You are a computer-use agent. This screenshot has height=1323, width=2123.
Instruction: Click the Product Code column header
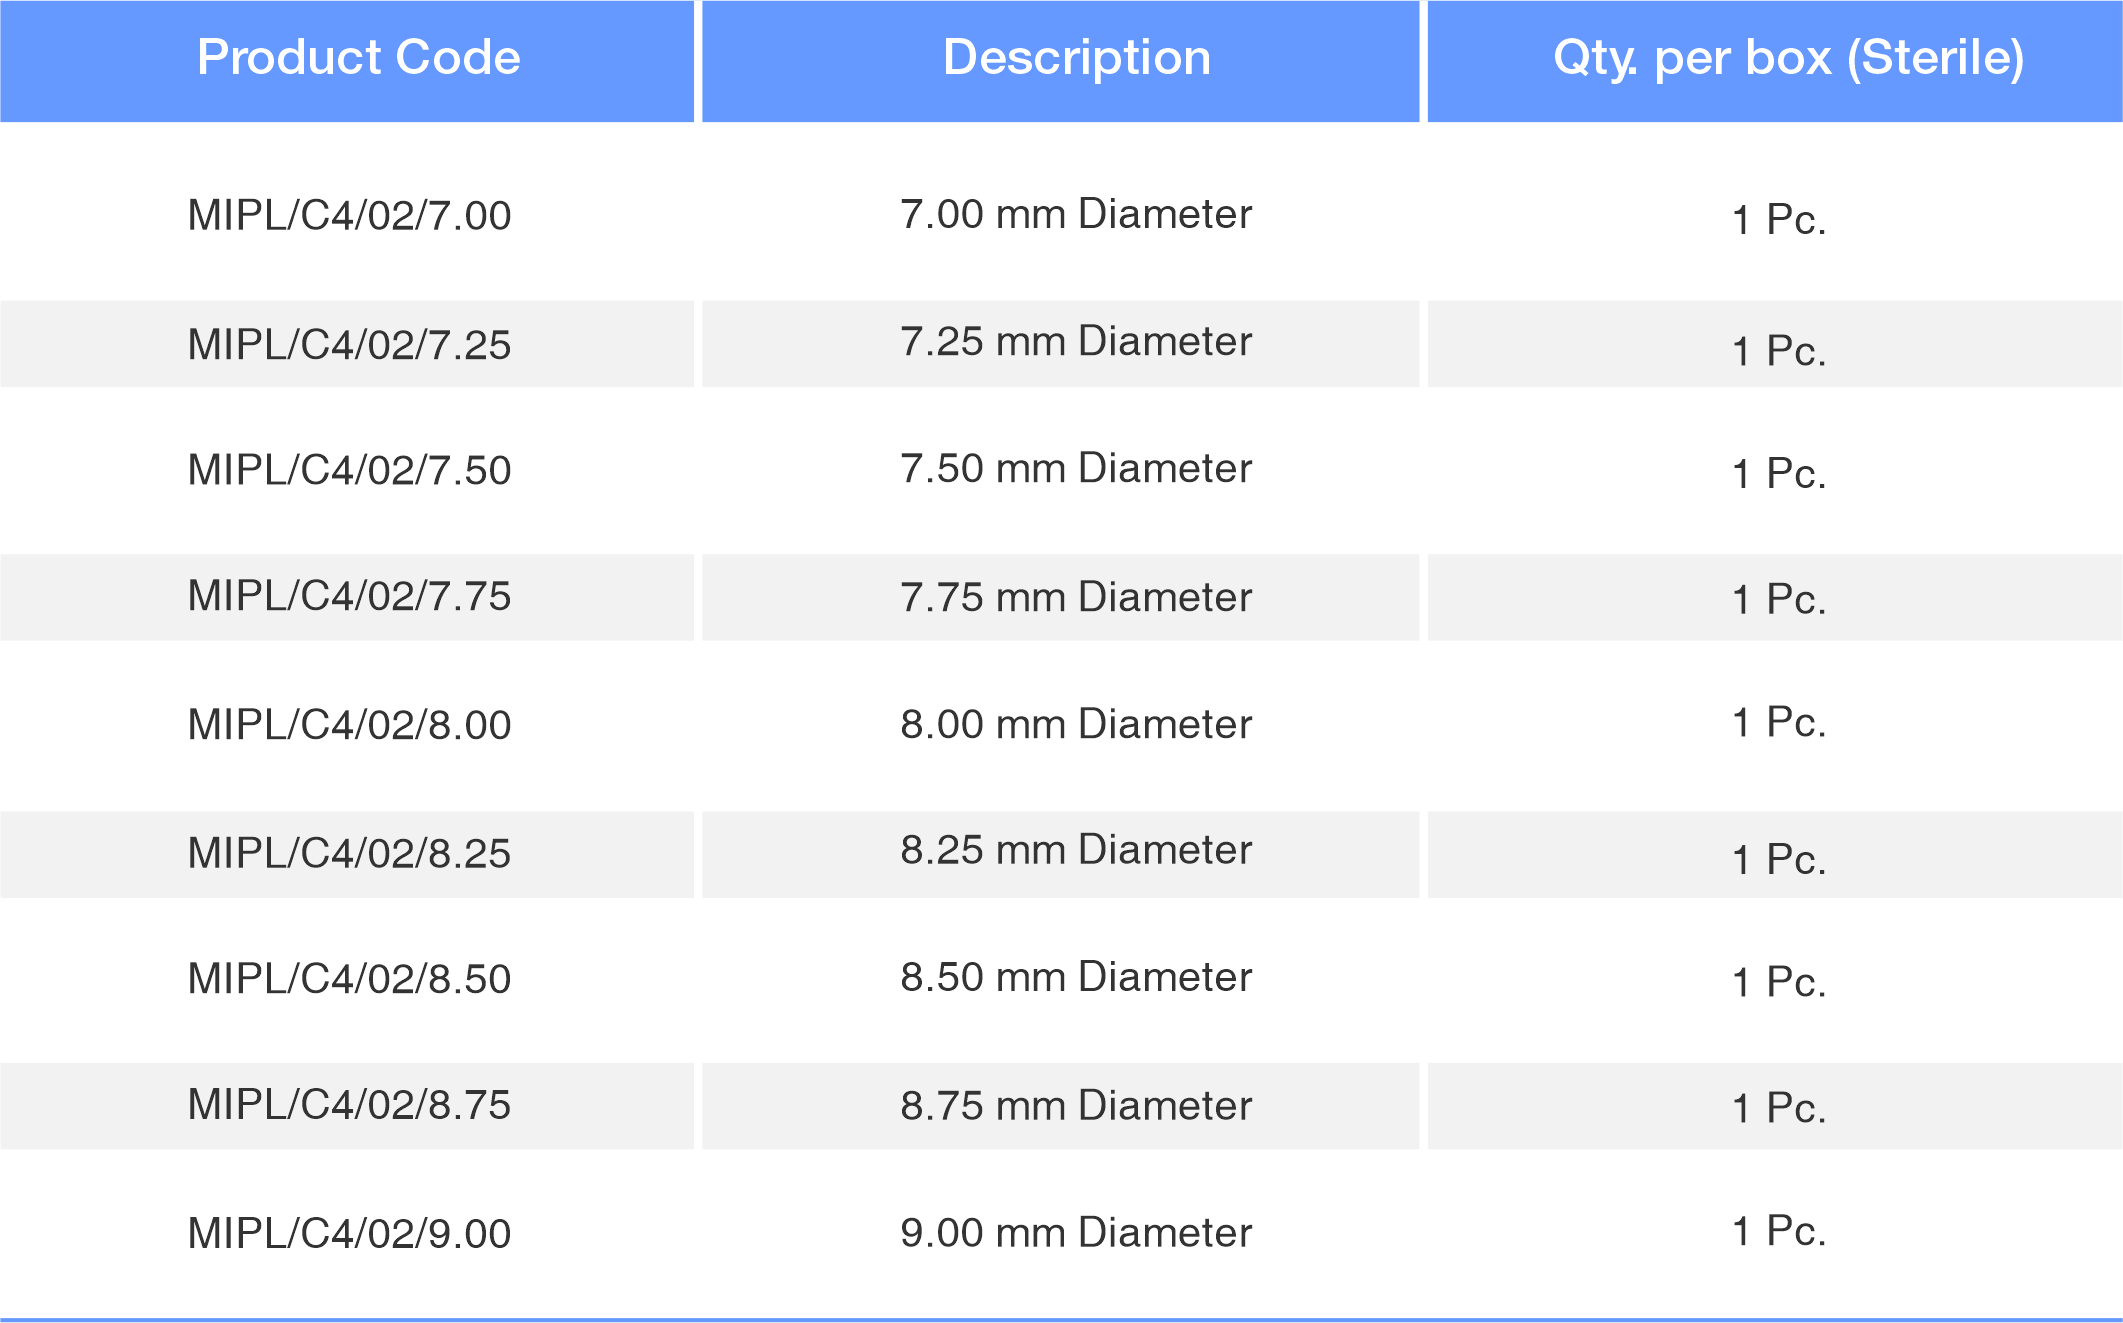pos(358,57)
